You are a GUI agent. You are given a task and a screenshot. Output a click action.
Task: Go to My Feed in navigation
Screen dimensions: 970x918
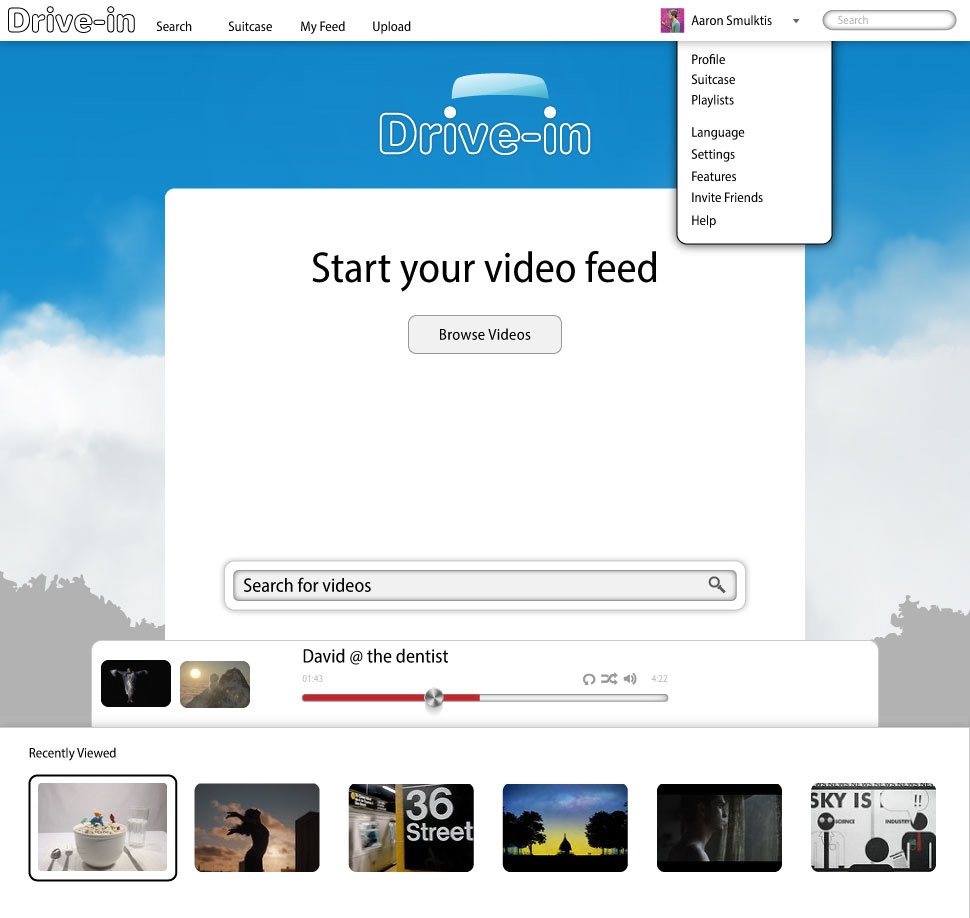[x=322, y=27]
